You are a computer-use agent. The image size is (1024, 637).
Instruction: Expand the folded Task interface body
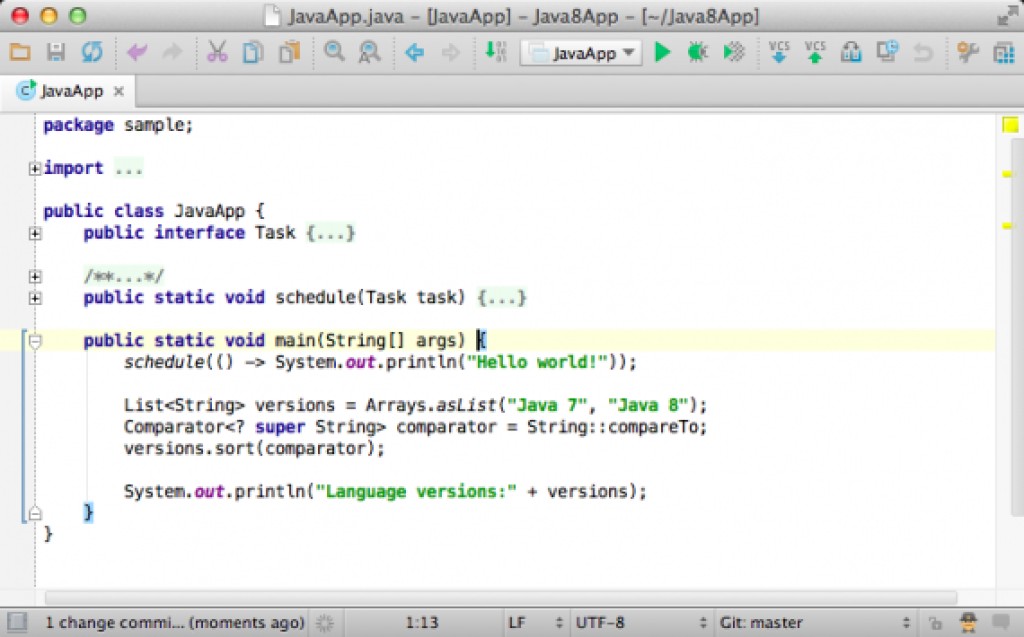tap(35, 233)
